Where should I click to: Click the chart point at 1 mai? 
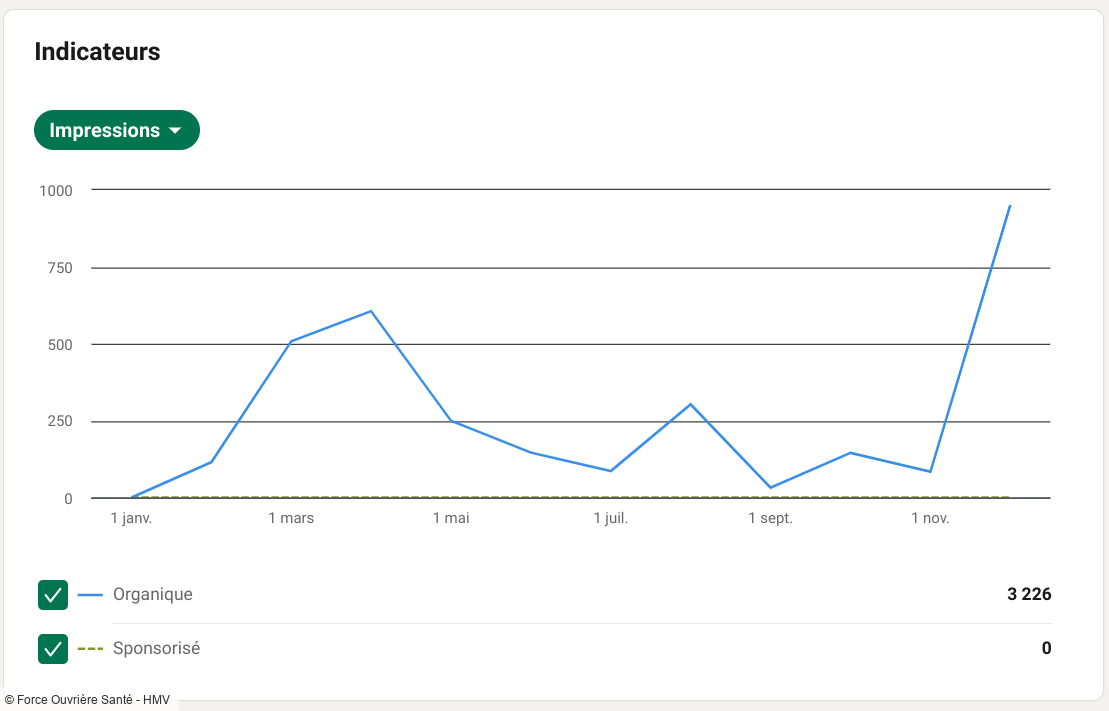point(451,420)
